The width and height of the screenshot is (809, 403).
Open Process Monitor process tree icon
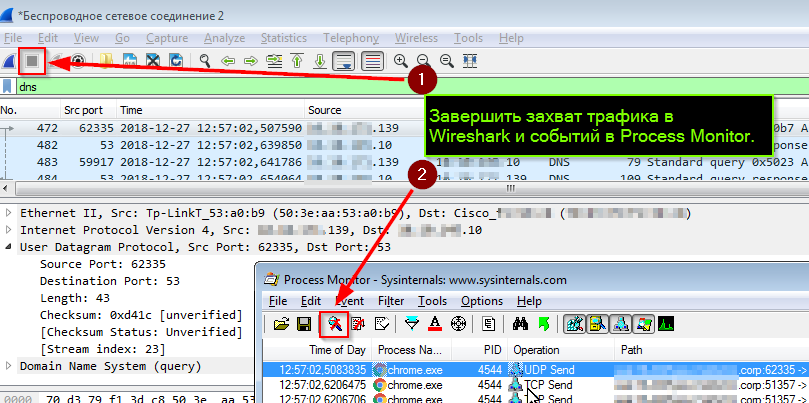pos(488,324)
